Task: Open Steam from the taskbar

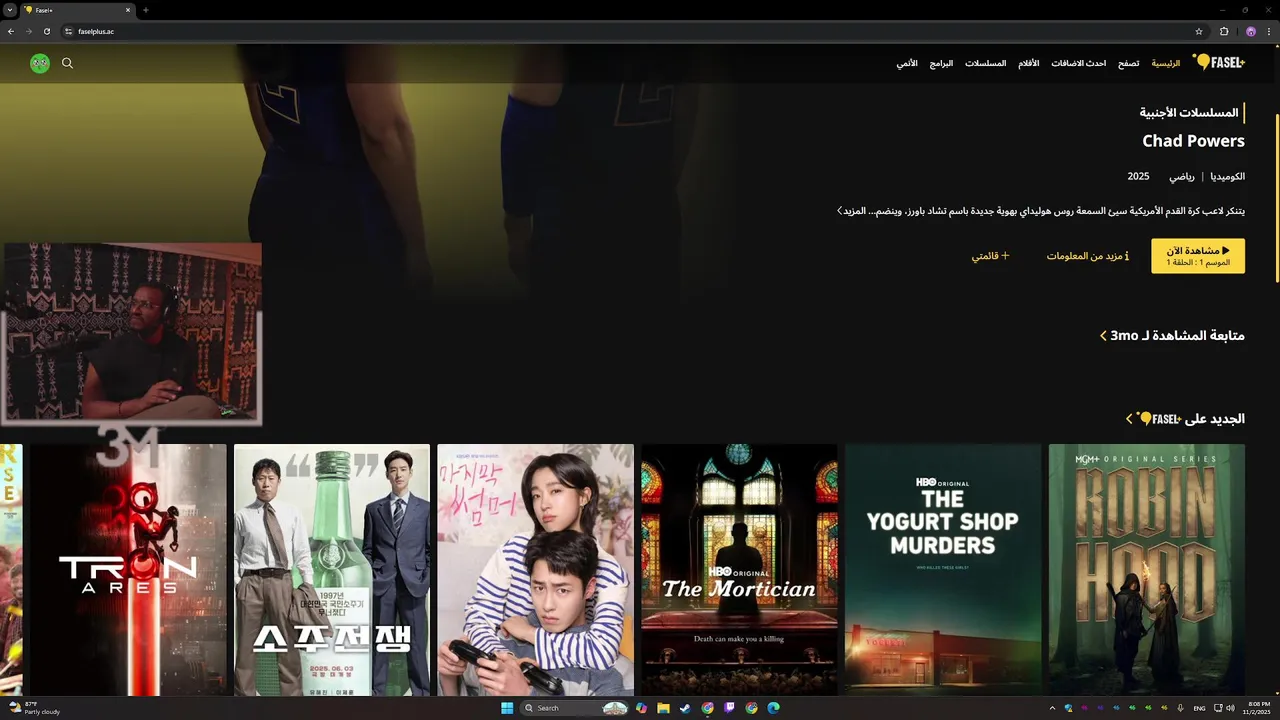Action: point(685,708)
